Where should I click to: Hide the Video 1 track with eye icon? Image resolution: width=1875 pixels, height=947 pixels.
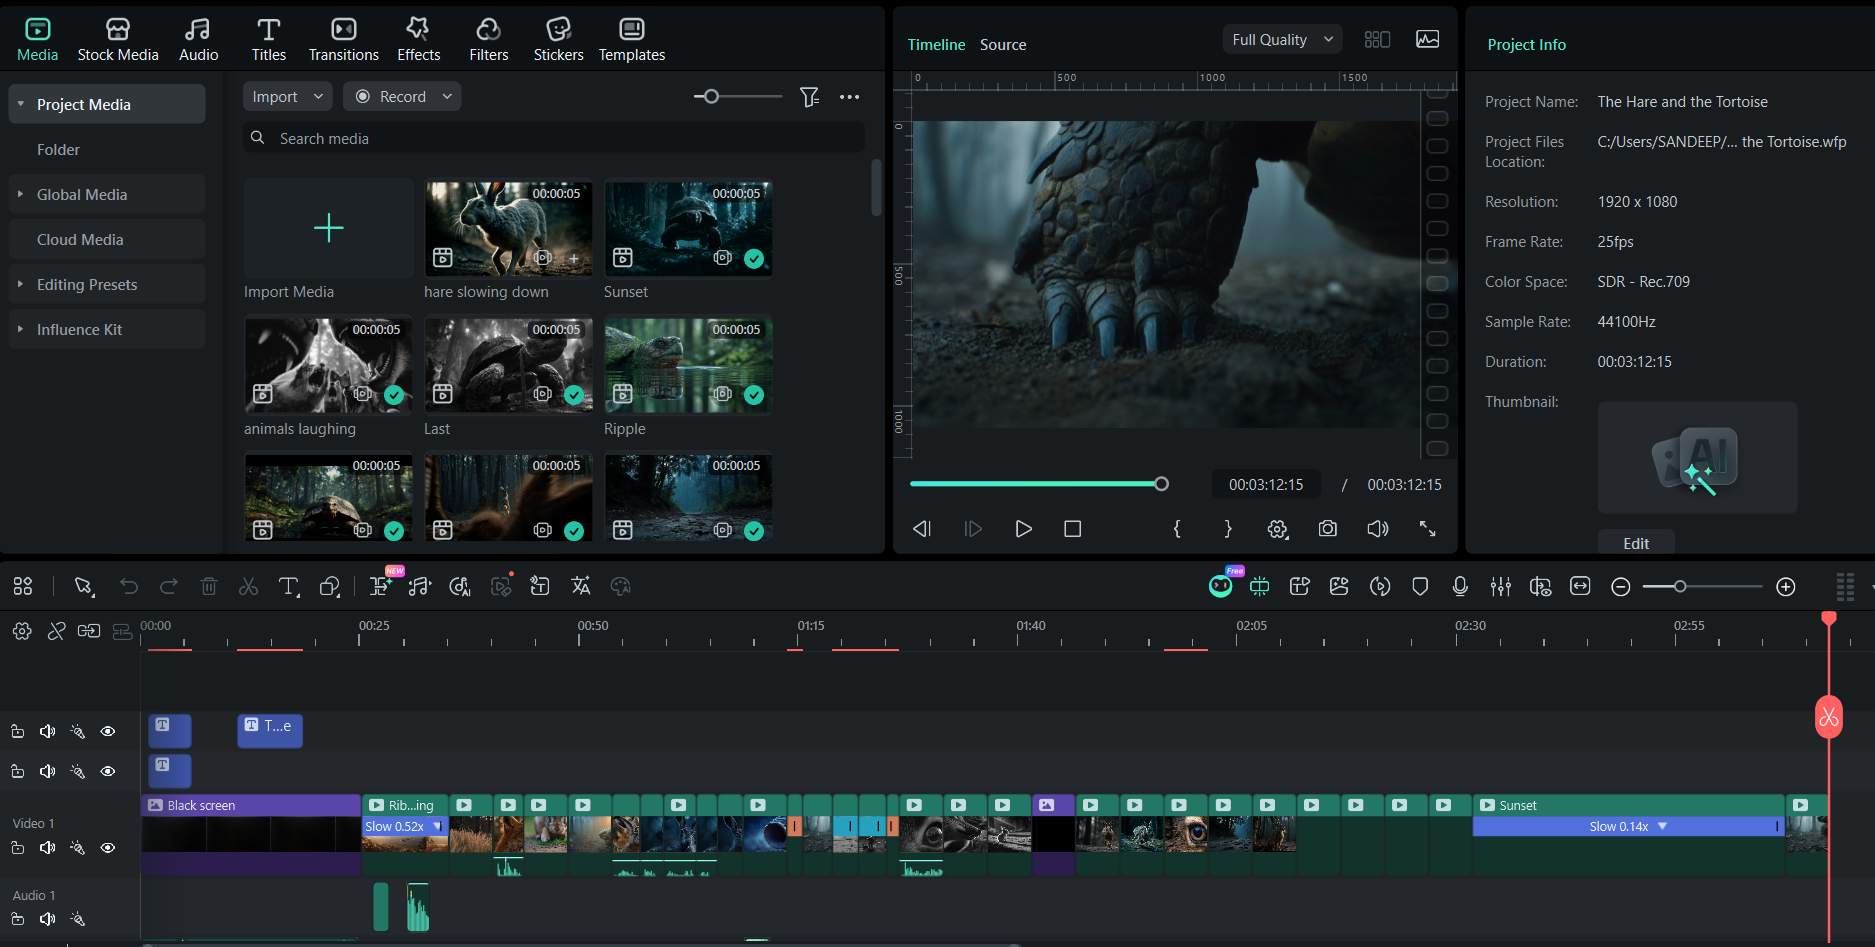point(108,848)
